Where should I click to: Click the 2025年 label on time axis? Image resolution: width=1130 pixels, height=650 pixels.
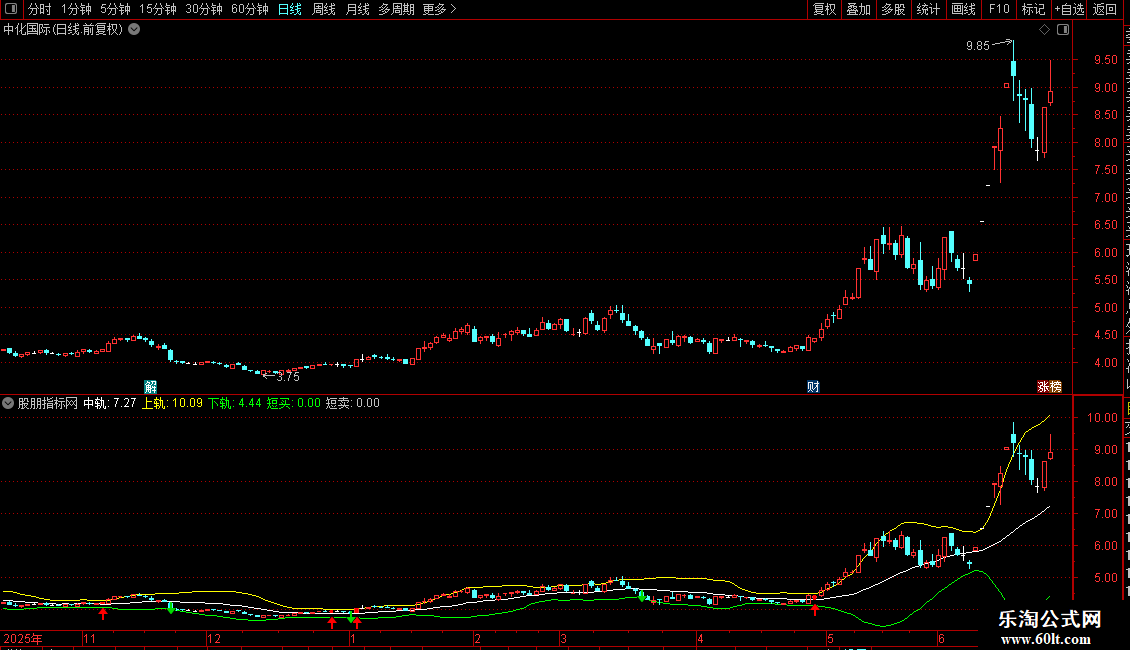tap(23, 639)
